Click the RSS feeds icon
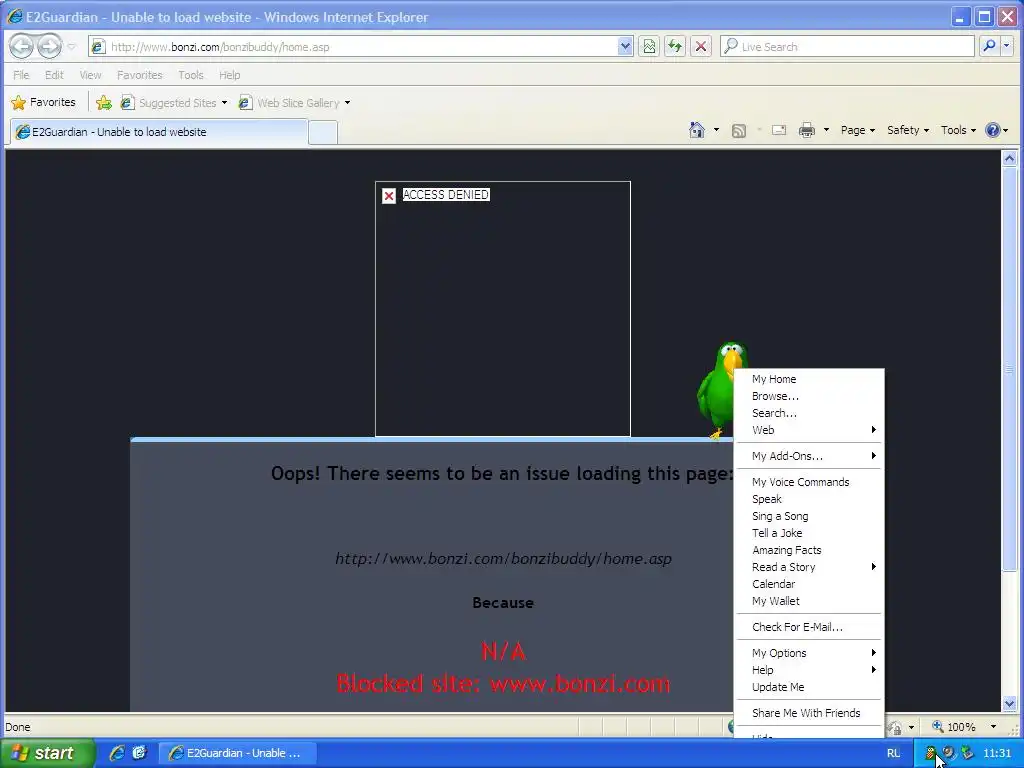Viewport: 1024px width, 768px height. (x=739, y=131)
